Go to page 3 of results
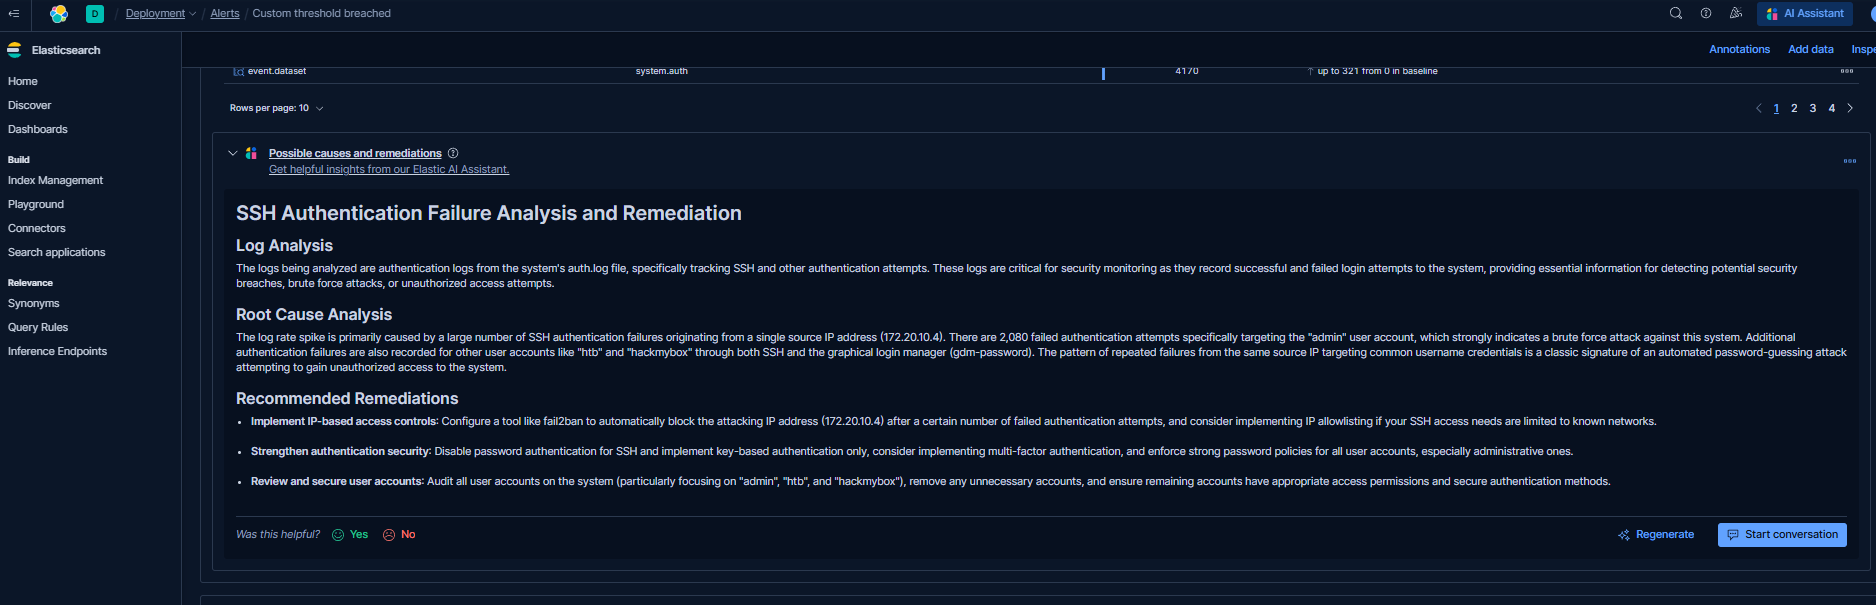 point(1813,108)
